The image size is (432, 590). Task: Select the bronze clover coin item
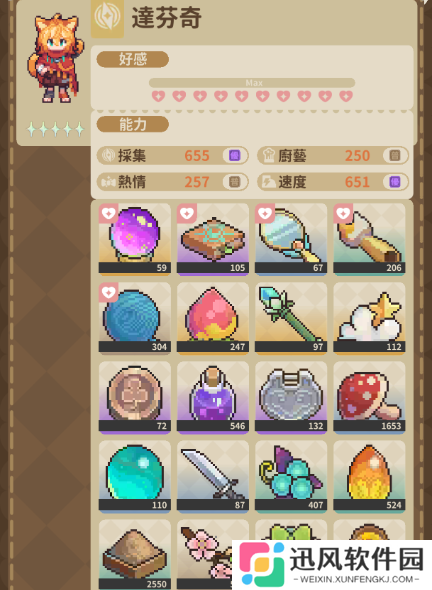[x=134, y=397]
